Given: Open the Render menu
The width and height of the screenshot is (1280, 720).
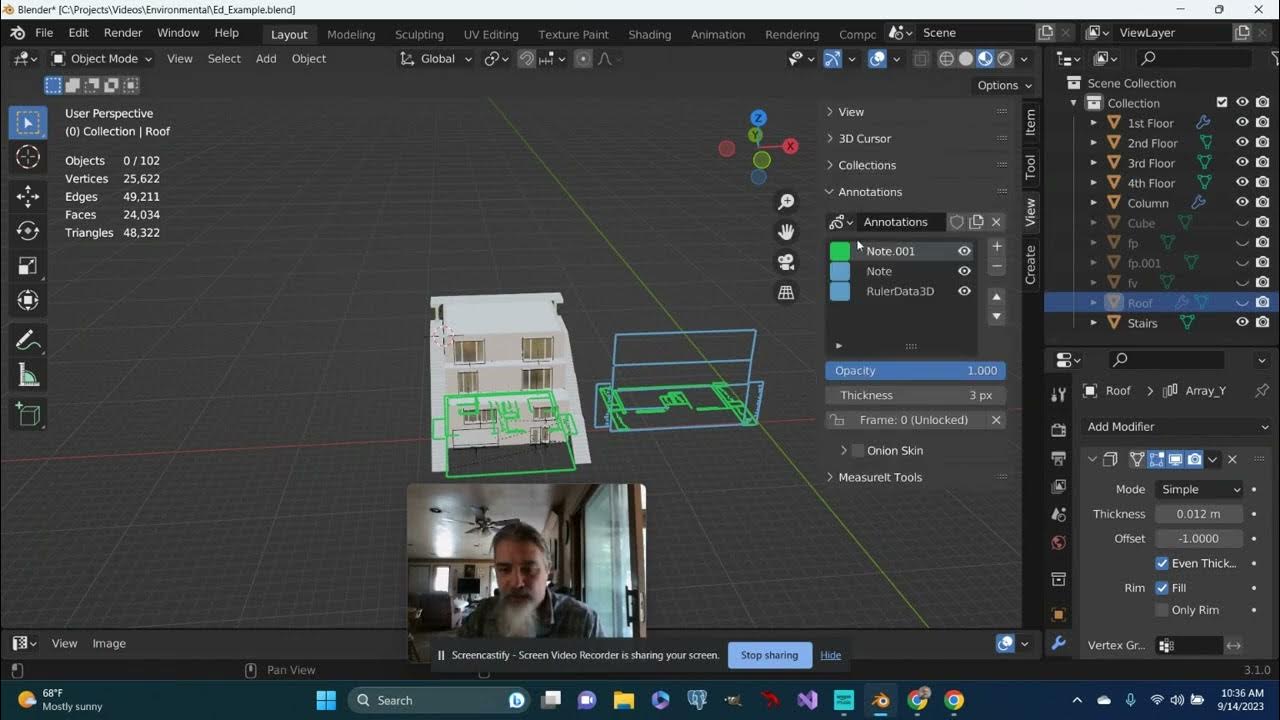Looking at the screenshot, I should coord(123,33).
